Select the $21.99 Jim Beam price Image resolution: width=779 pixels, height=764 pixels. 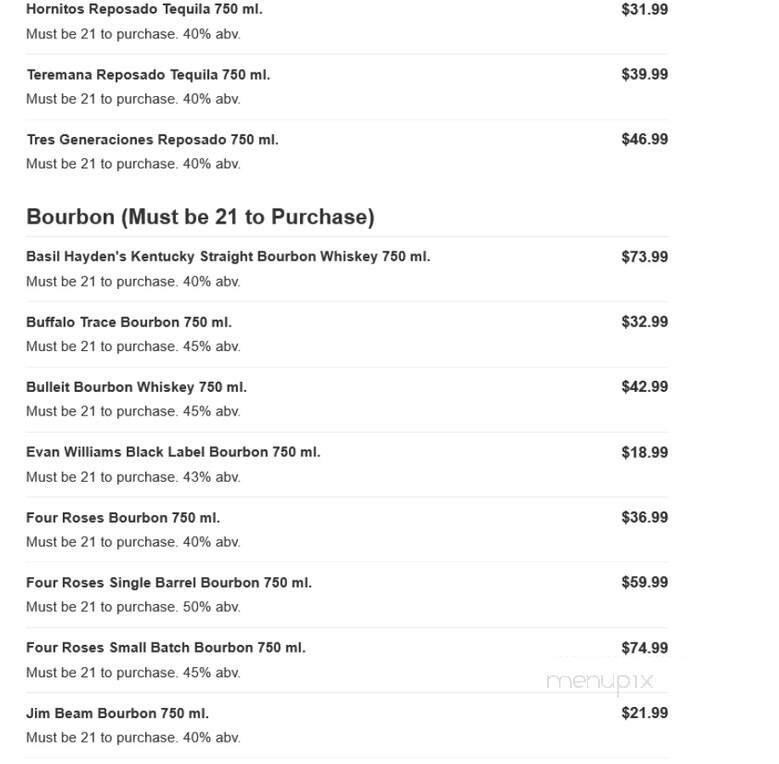(x=644, y=713)
